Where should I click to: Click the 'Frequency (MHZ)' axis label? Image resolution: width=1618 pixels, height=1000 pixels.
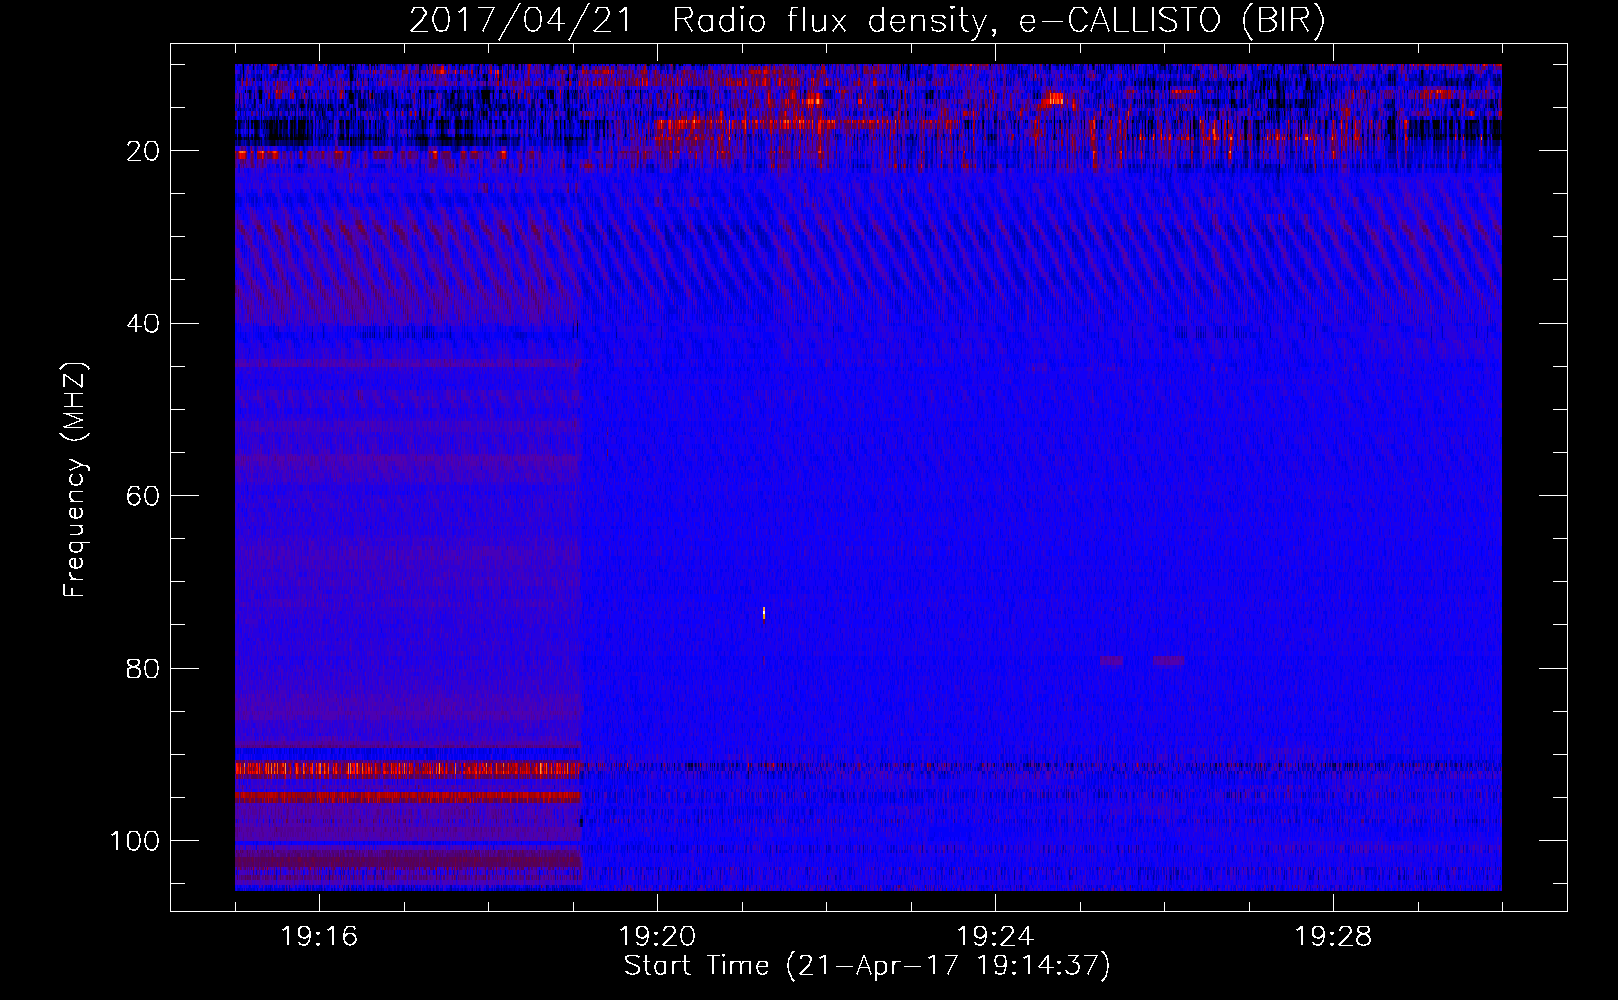75,480
